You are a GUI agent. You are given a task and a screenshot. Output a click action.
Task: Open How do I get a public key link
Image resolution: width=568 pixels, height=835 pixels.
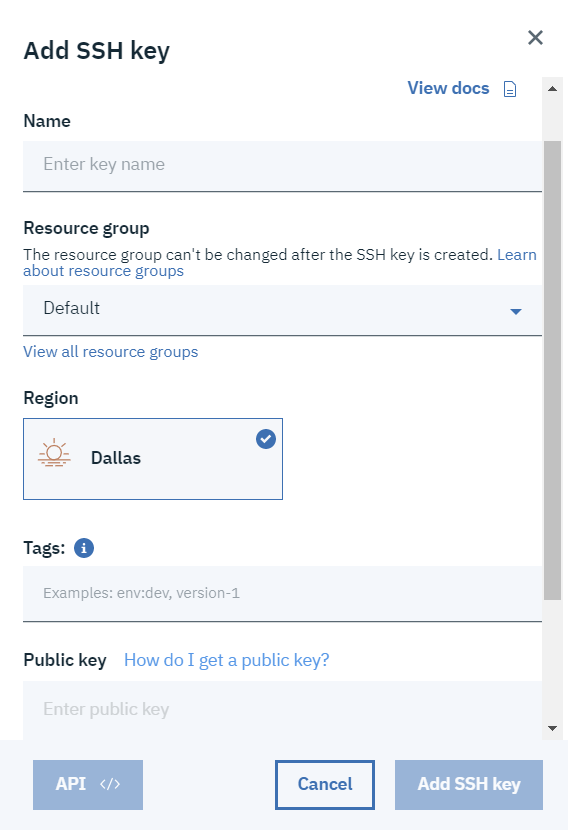pos(227,660)
